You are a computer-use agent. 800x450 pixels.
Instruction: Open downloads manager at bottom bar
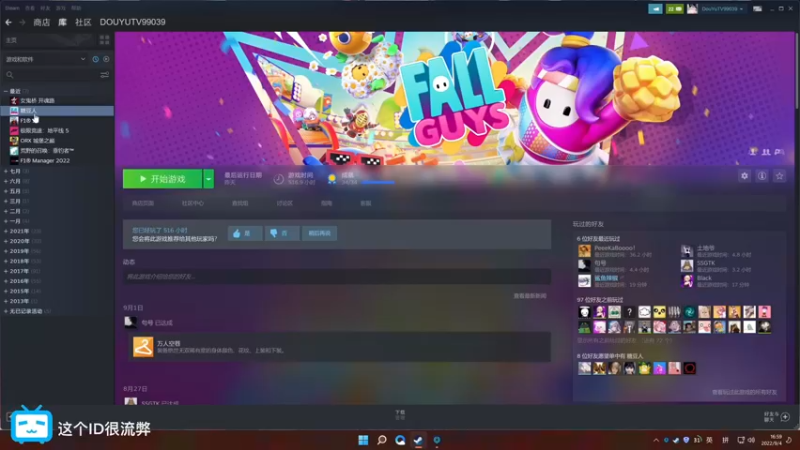pos(400,415)
